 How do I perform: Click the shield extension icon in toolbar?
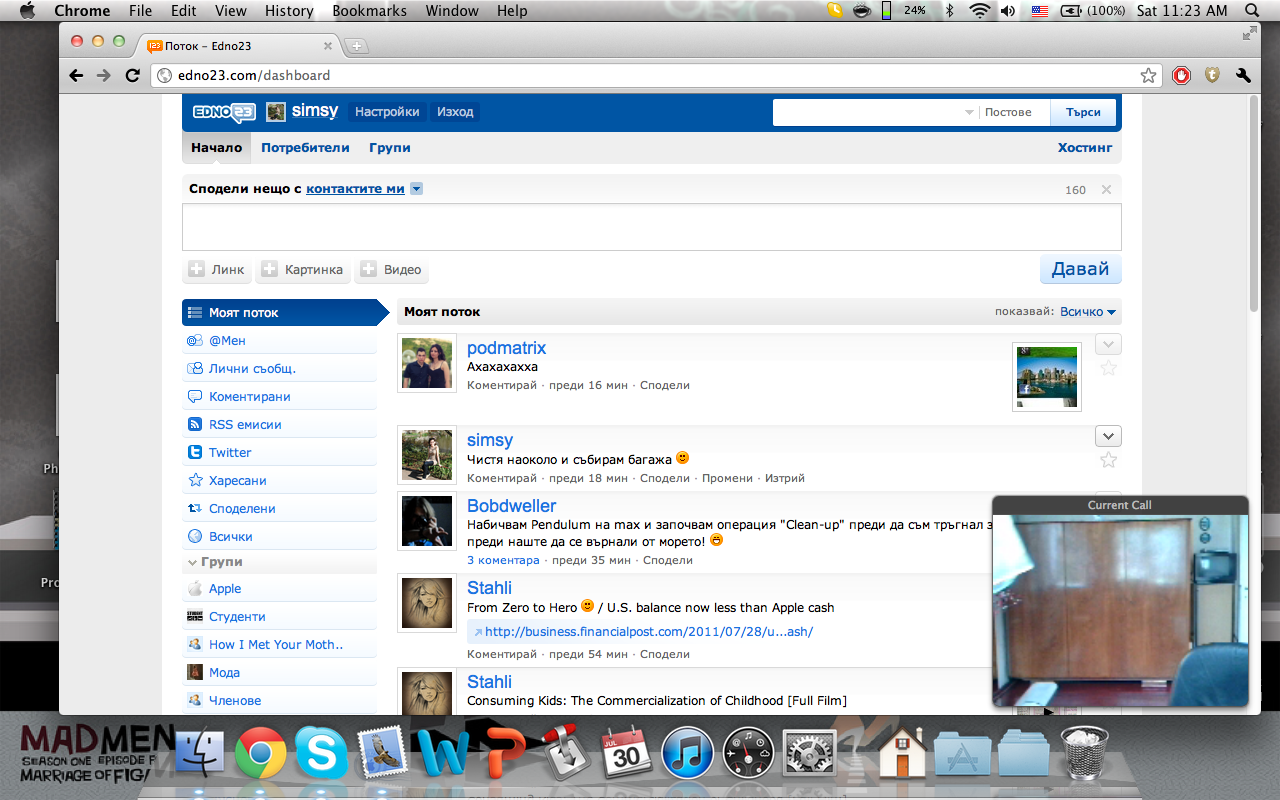1212,75
